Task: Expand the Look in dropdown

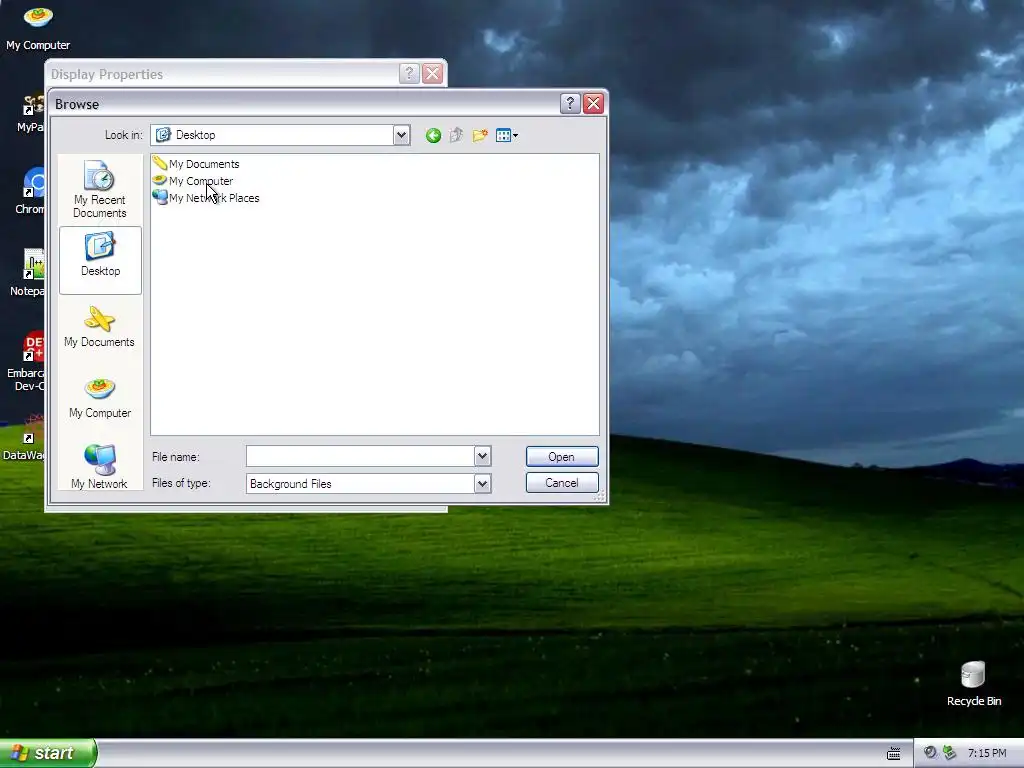Action: point(402,135)
